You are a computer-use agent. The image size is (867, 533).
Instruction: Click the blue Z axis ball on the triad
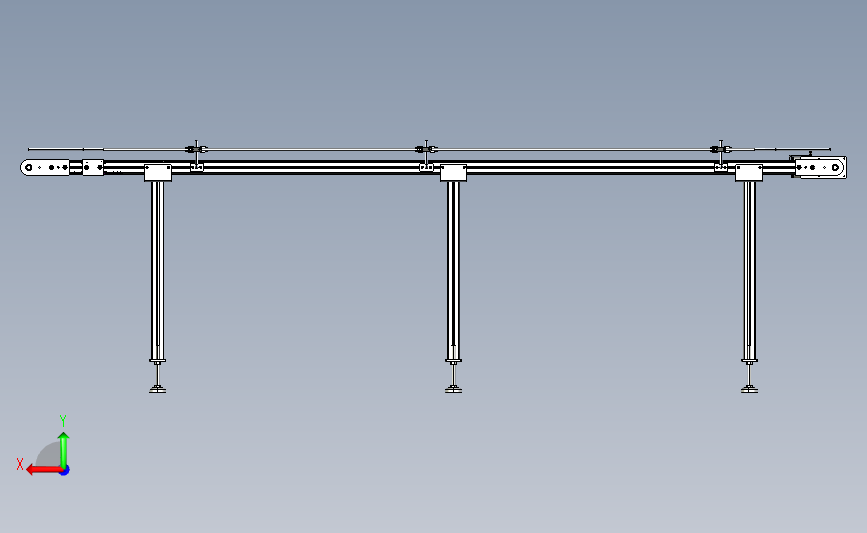tap(65, 471)
